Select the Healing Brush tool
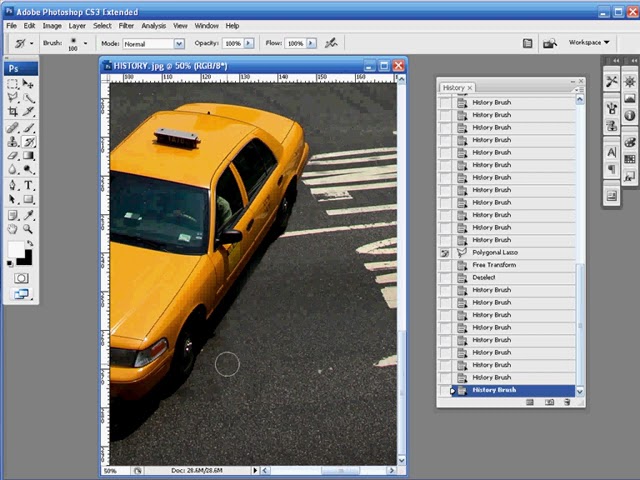640x480 pixels. pyautogui.click(x=13, y=128)
